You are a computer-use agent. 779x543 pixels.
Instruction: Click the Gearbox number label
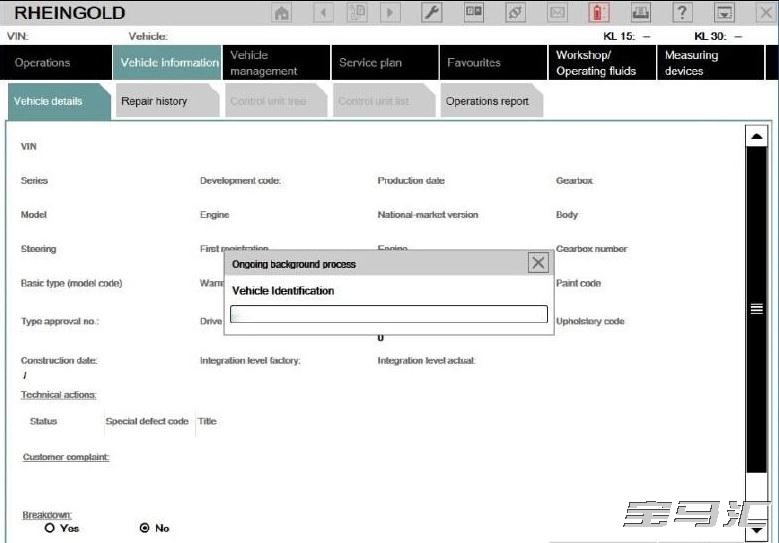pos(591,248)
